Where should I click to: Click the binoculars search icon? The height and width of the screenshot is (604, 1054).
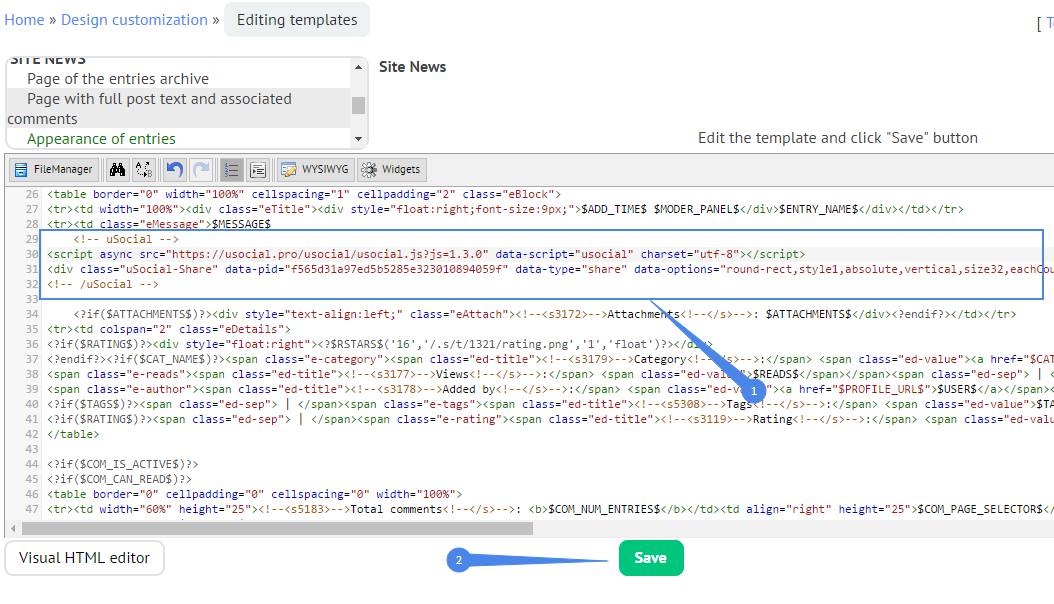click(x=118, y=170)
